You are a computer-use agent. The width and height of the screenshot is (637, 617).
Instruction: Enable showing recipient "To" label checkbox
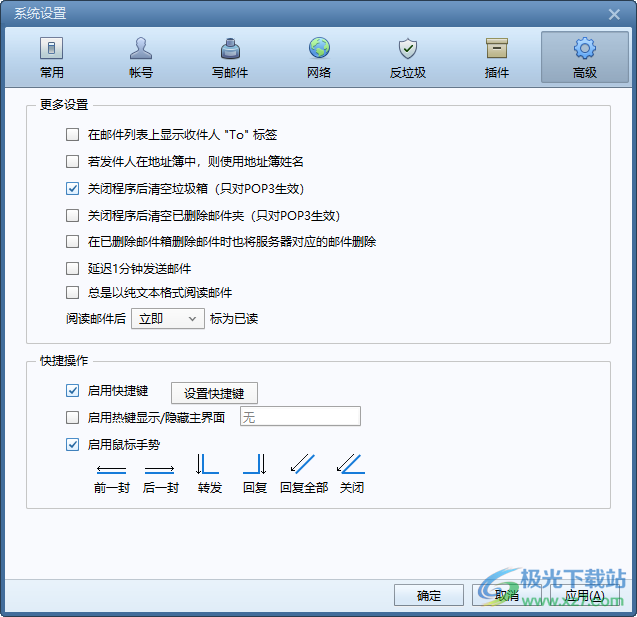coord(72,134)
